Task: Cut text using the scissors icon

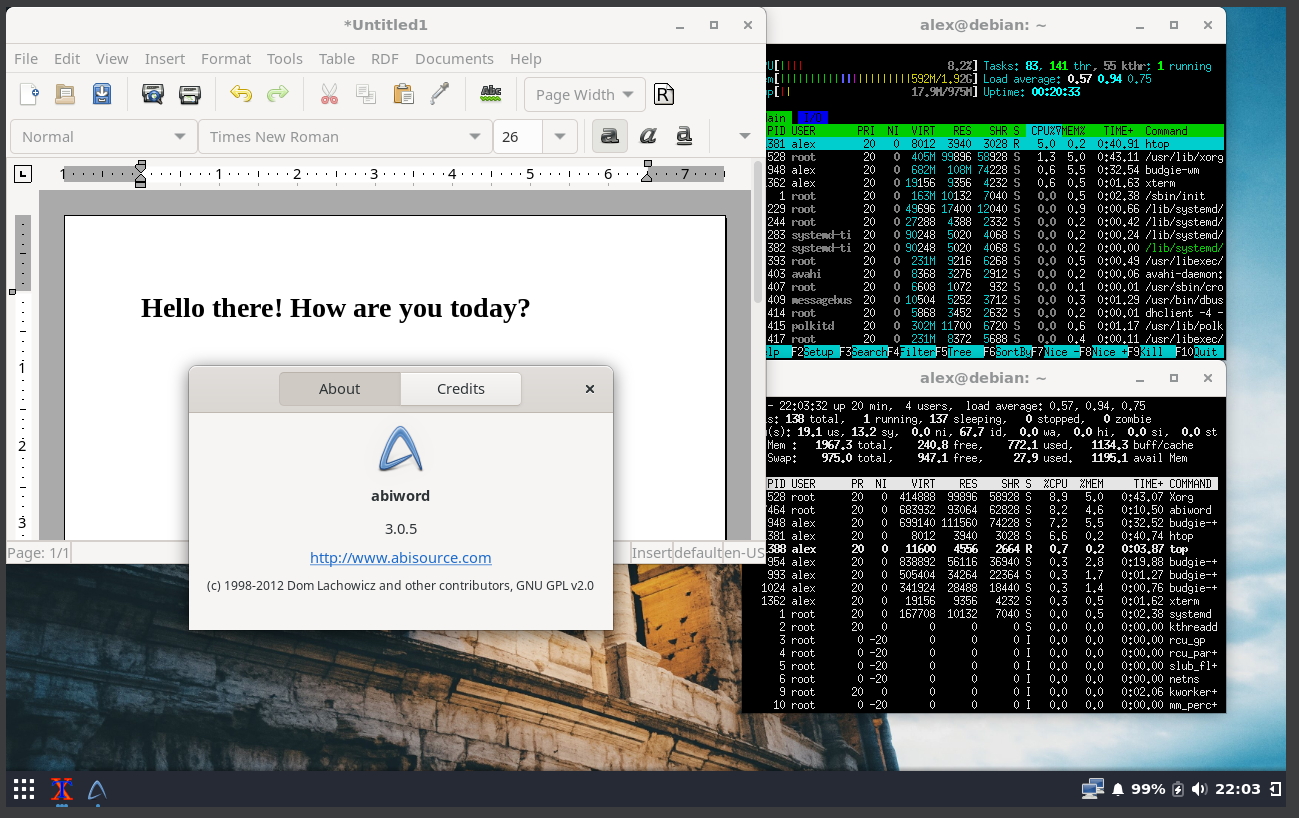Action: (328, 94)
